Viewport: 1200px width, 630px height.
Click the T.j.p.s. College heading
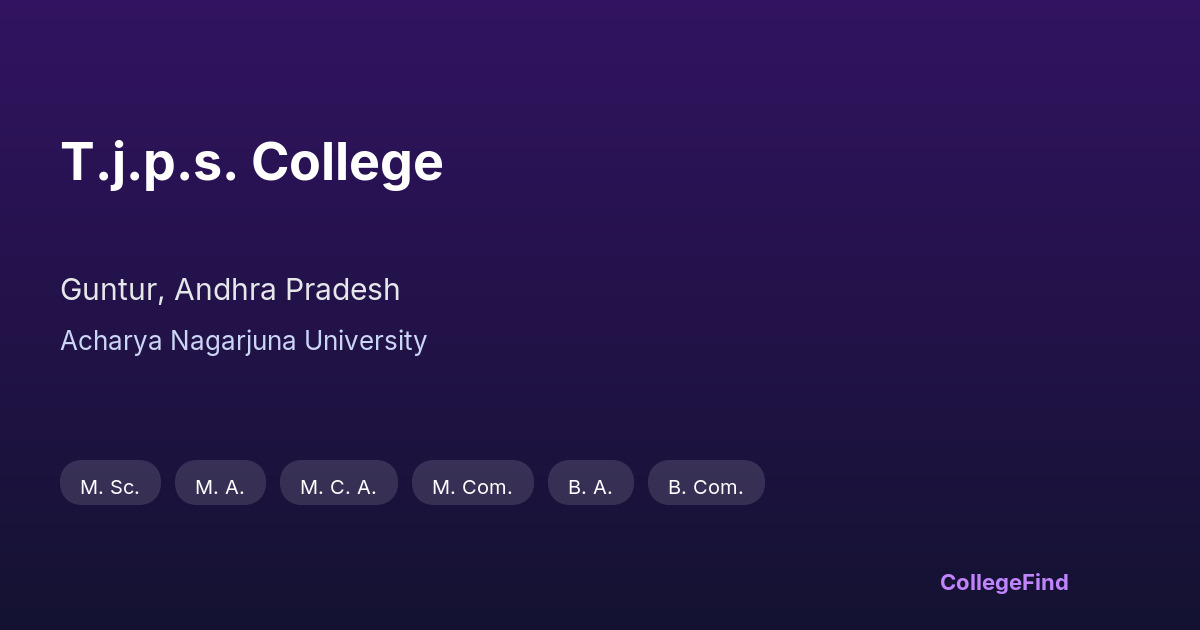[x=251, y=162]
